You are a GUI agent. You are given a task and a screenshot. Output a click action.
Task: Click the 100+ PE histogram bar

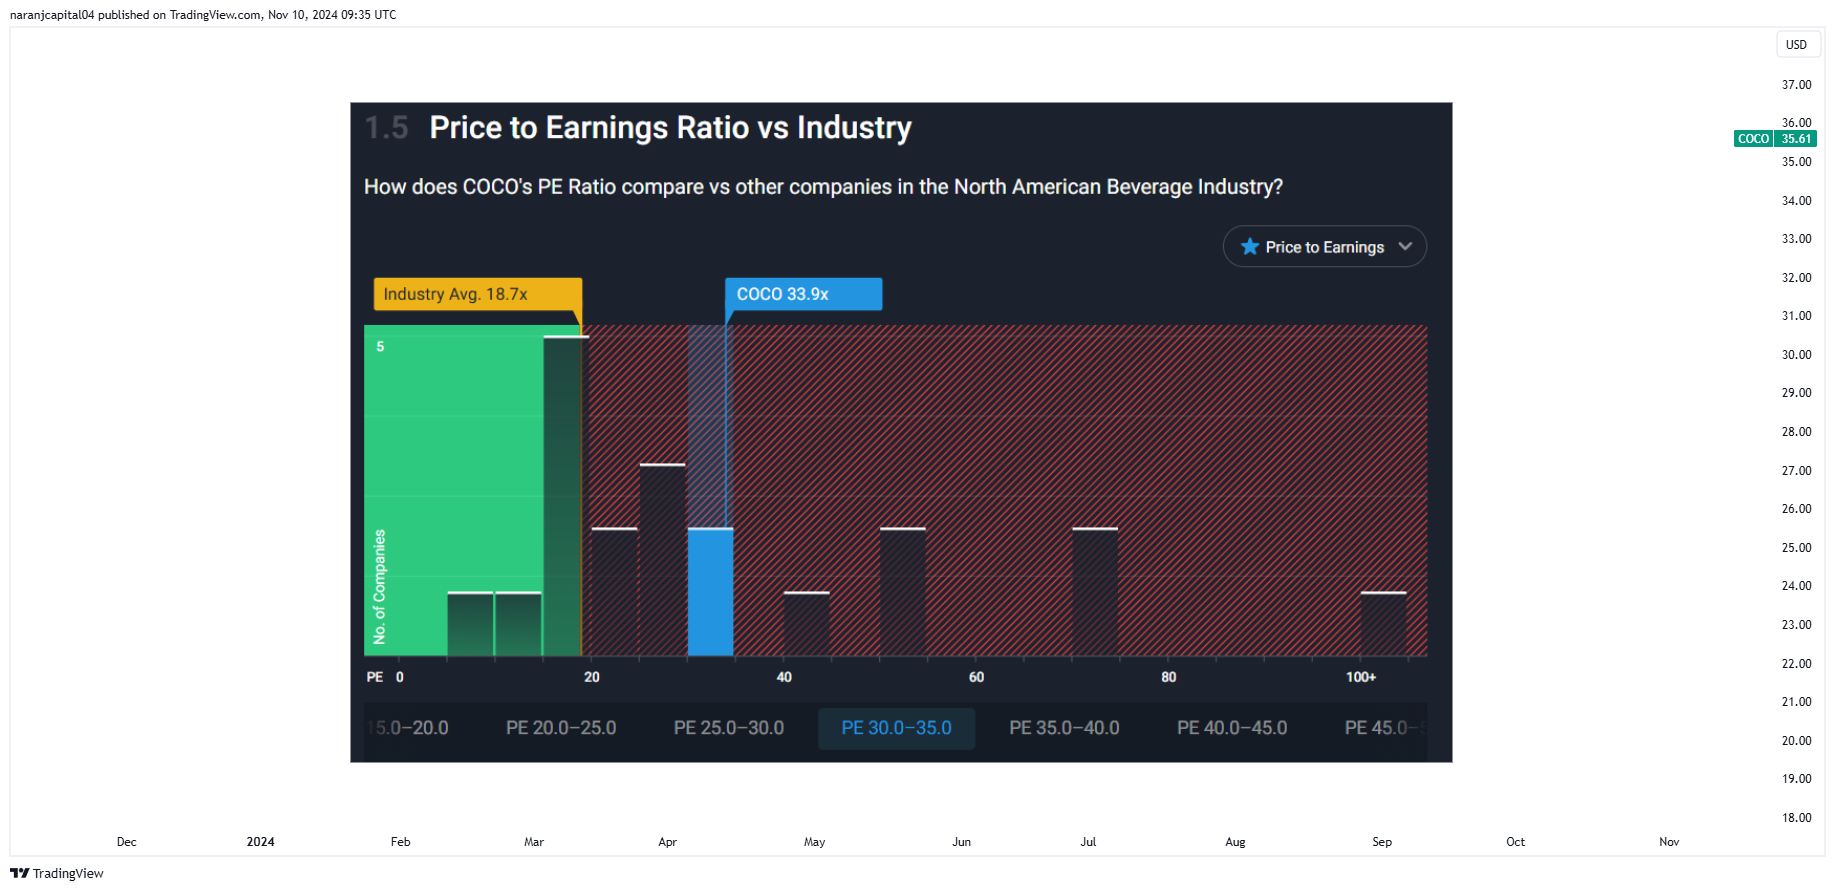pos(1383,624)
